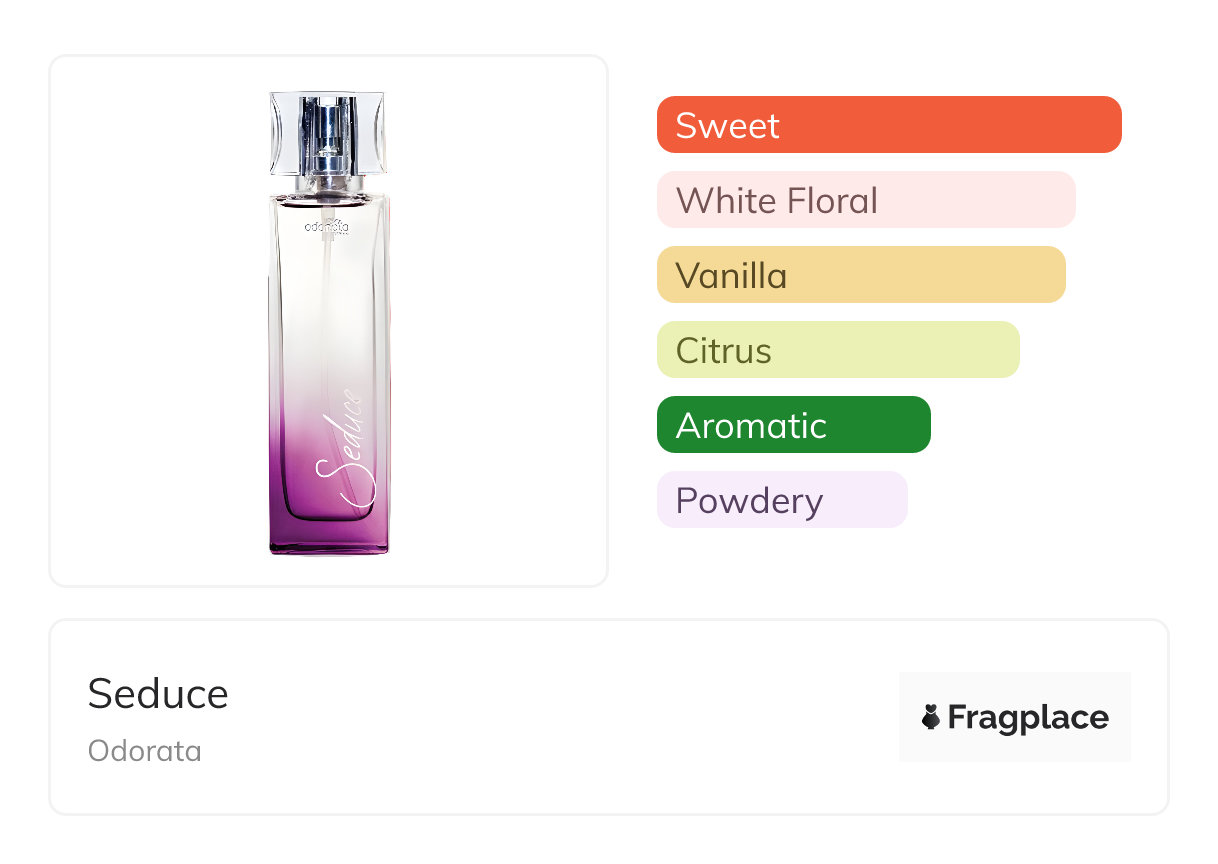
Task: Click the silver cap of the bottle
Action: coord(328,132)
